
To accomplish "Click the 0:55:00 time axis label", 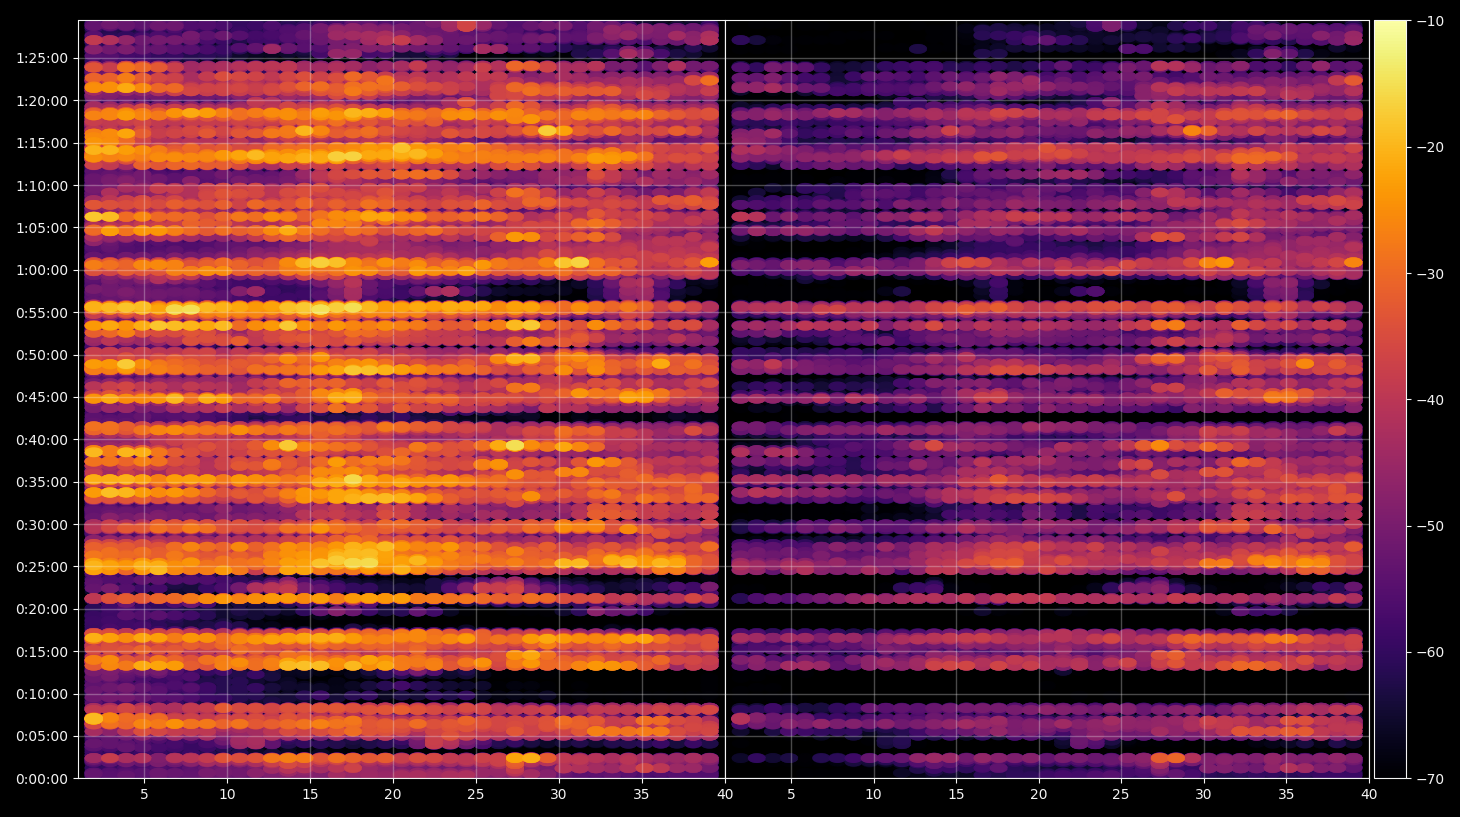I will click(42, 313).
